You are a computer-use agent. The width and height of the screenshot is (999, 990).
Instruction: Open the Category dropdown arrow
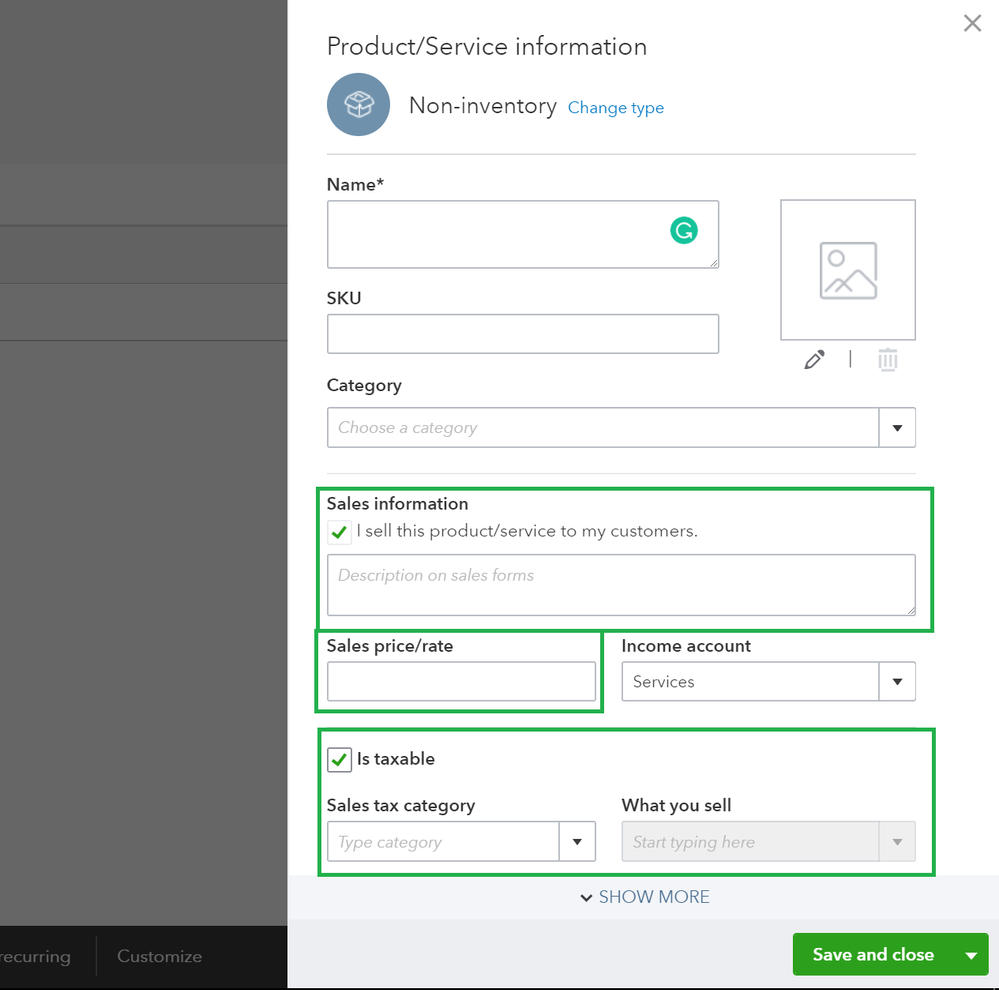(897, 428)
